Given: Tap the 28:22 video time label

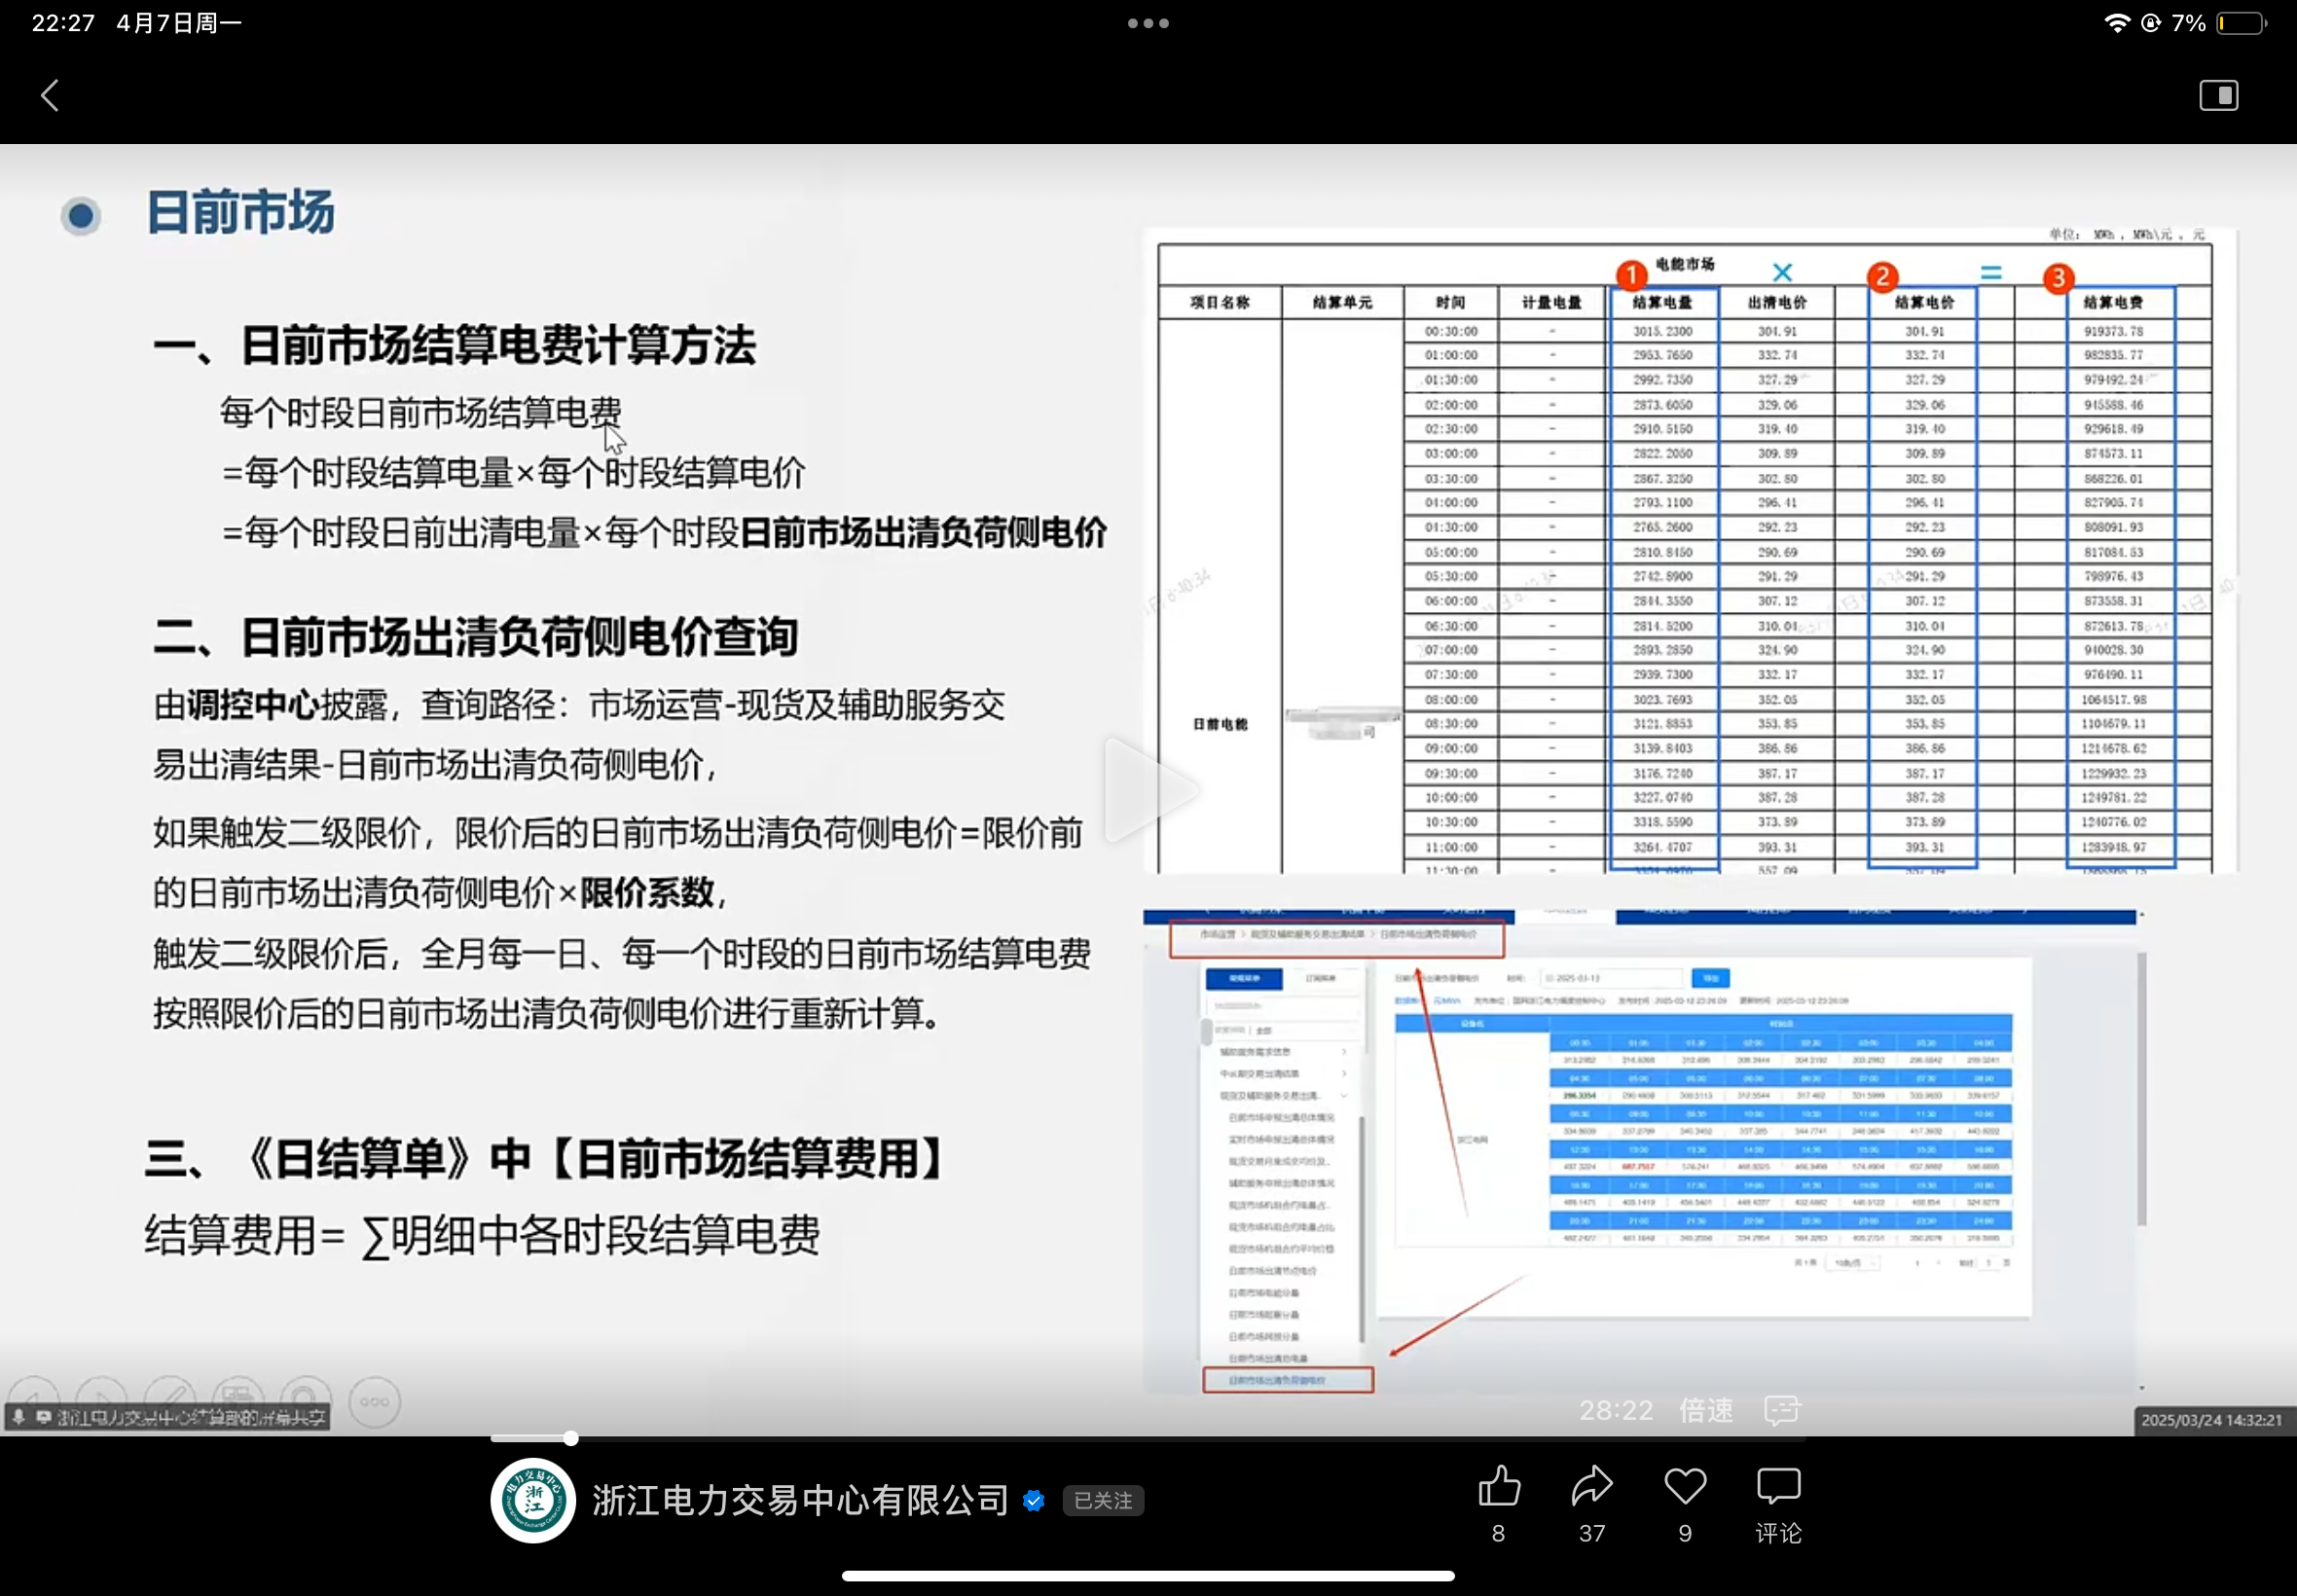Looking at the screenshot, I should coord(1616,1410).
